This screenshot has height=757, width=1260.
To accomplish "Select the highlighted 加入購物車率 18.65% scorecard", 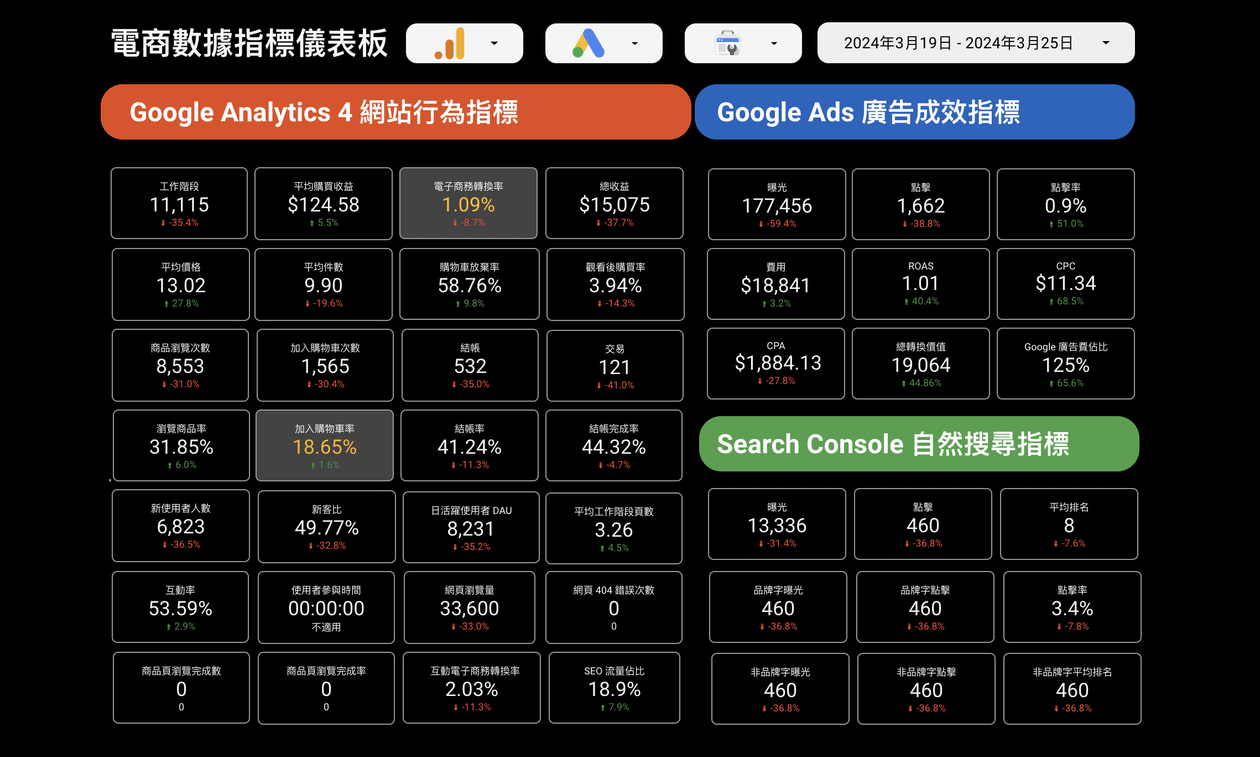I will (x=325, y=445).
